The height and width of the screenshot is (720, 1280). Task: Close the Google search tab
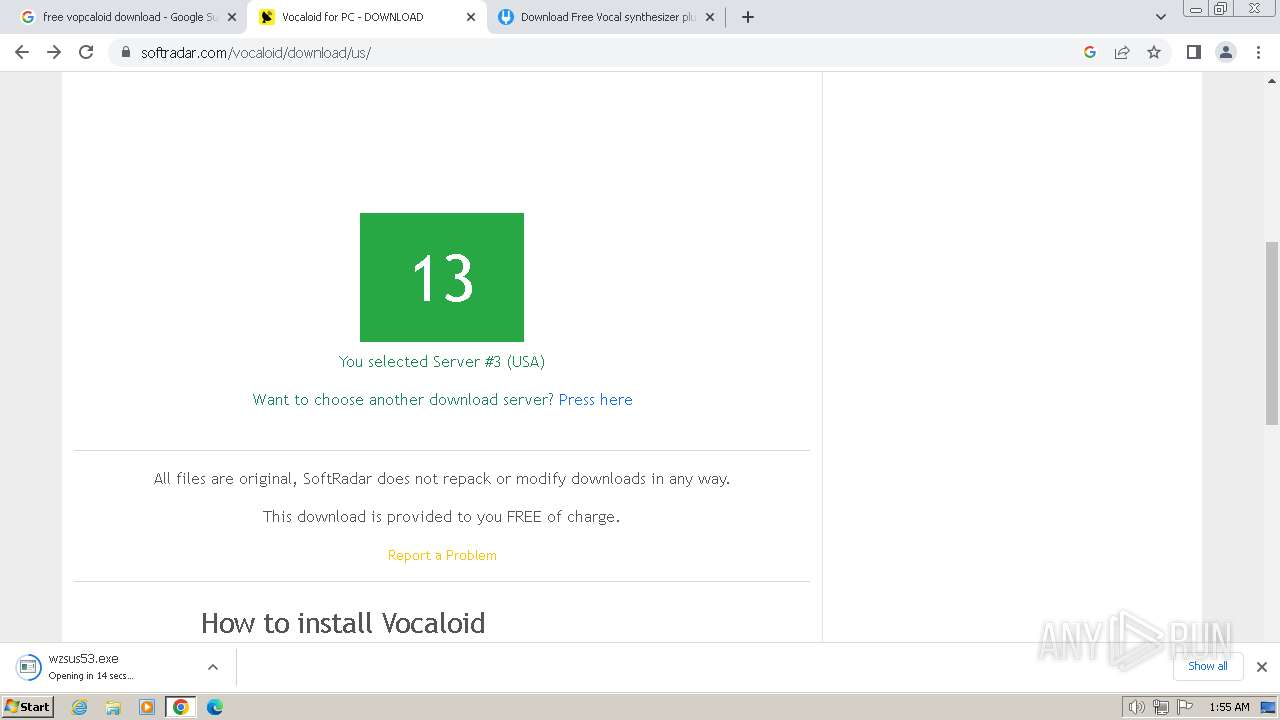(x=232, y=17)
